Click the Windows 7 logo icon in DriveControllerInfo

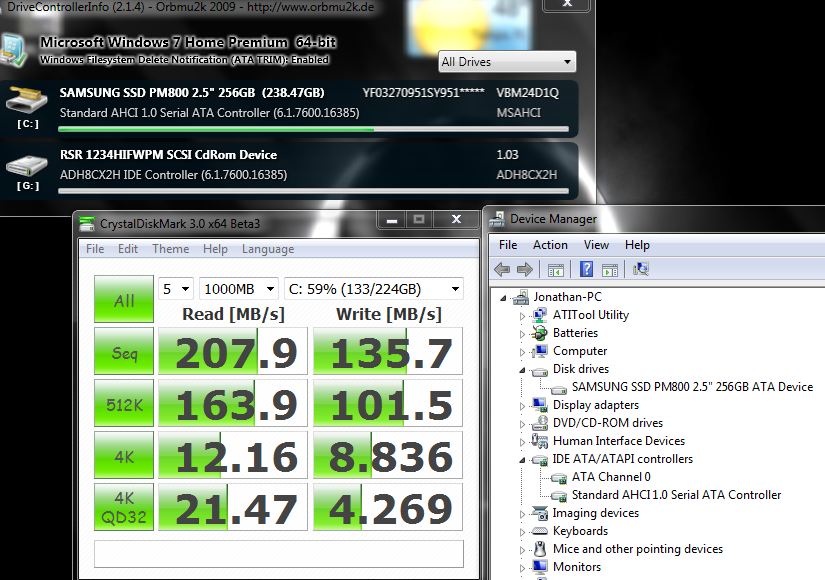click(x=14, y=51)
